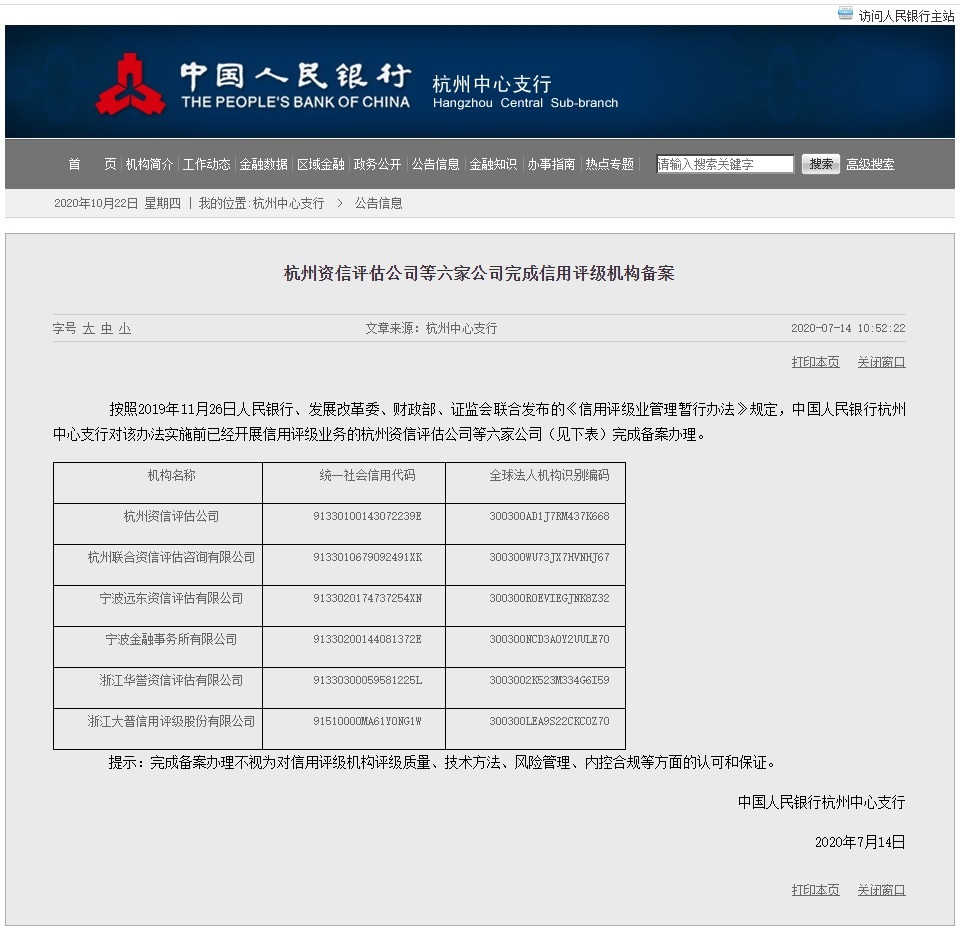Image resolution: width=960 pixels, height=930 pixels.
Task: Set font size to 小
Action: [x=125, y=329]
